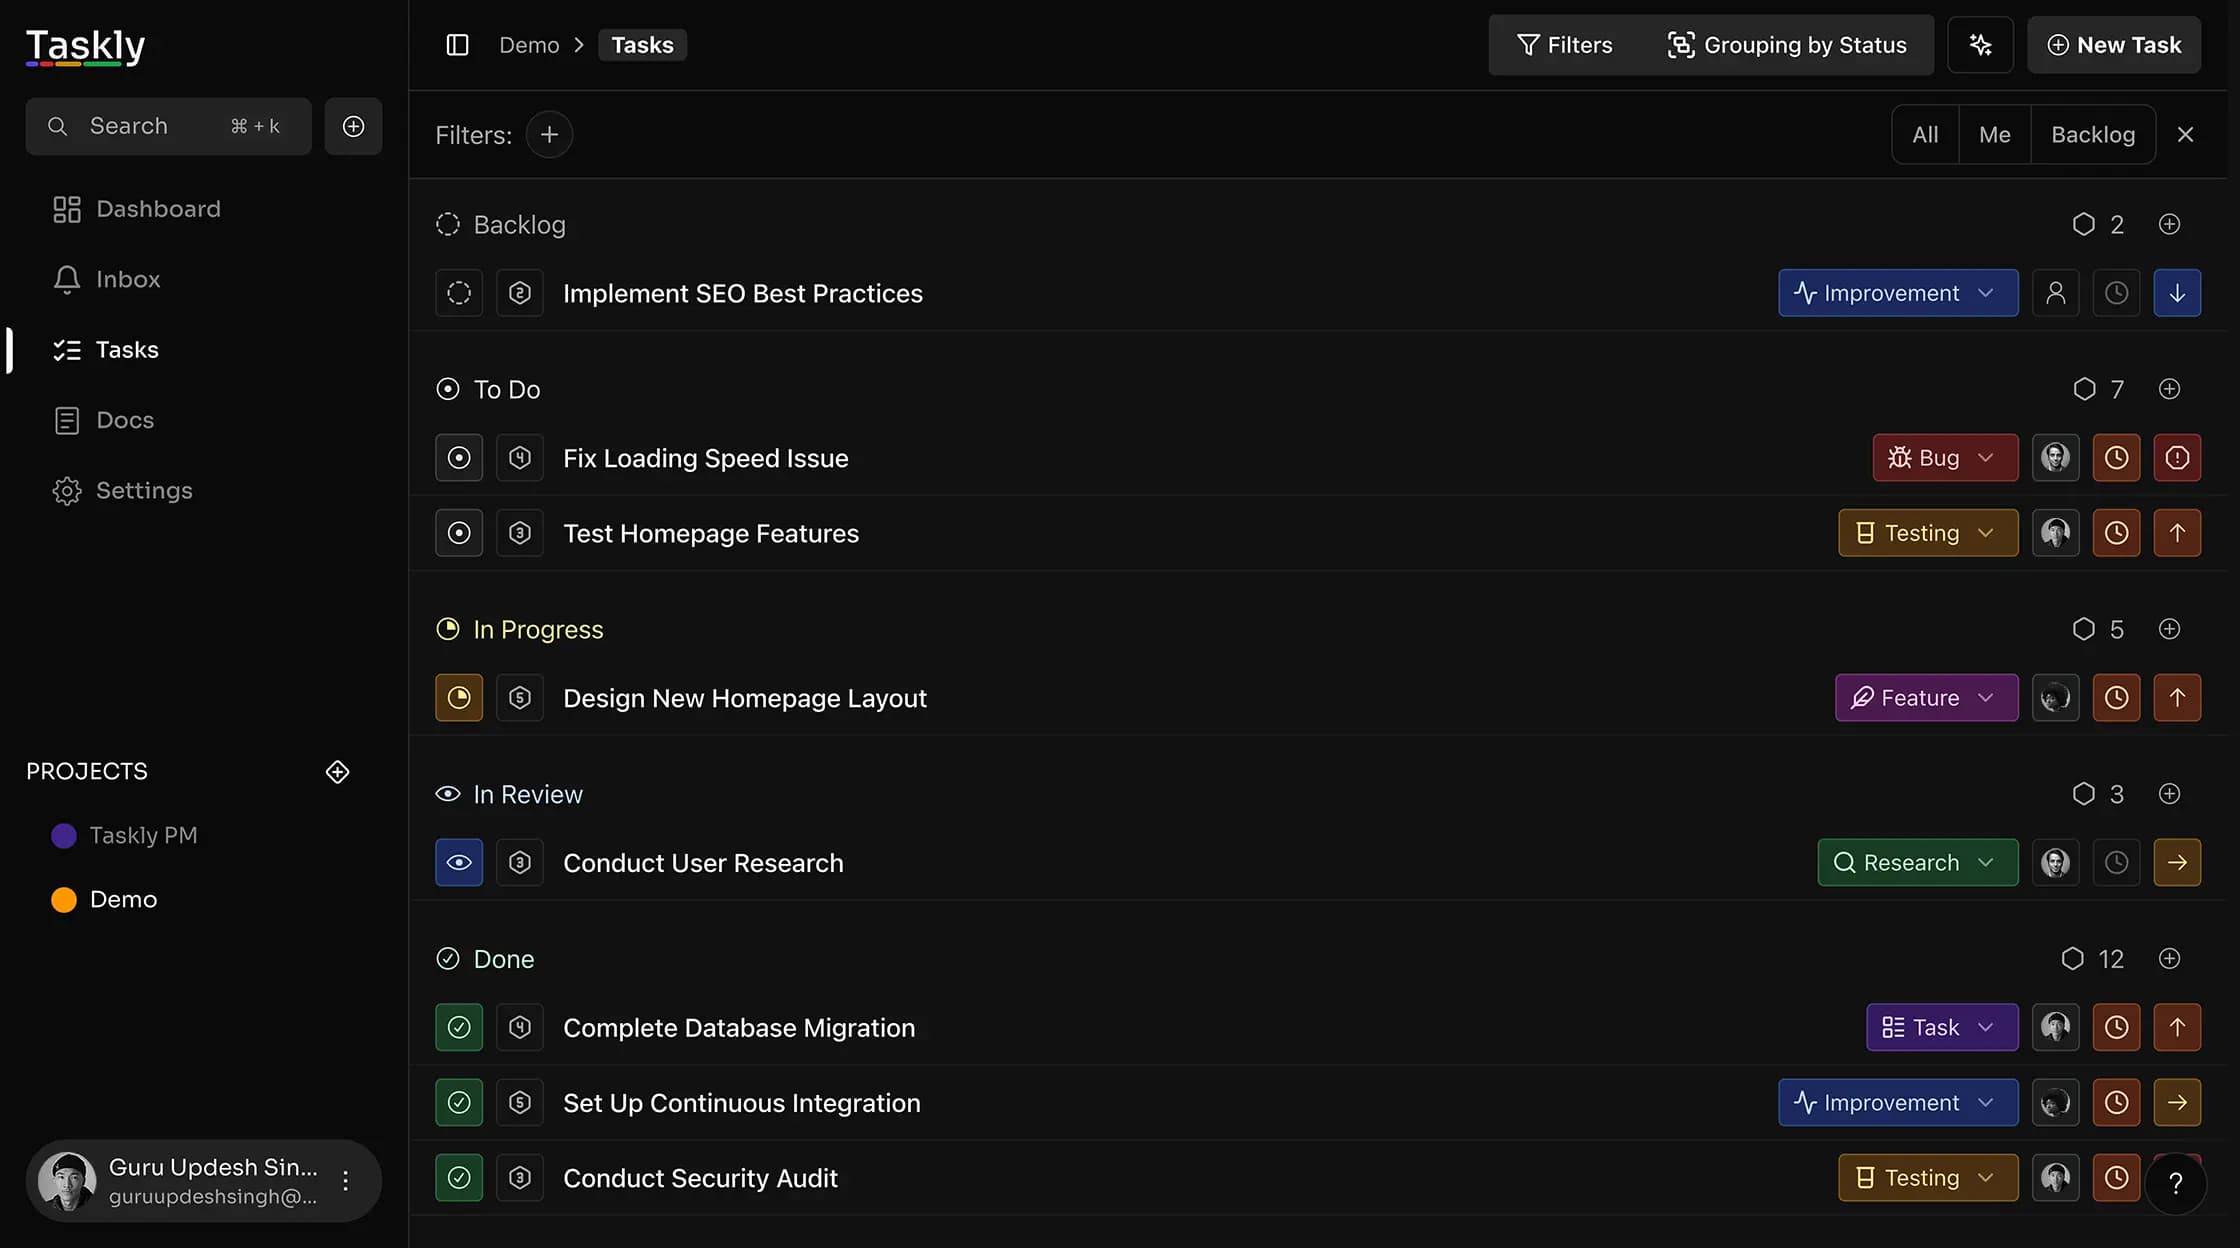Click the Improvement label icon on Set Up Continuous Integration
This screenshot has height=1248, width=2240.
pos(1802,1102)
